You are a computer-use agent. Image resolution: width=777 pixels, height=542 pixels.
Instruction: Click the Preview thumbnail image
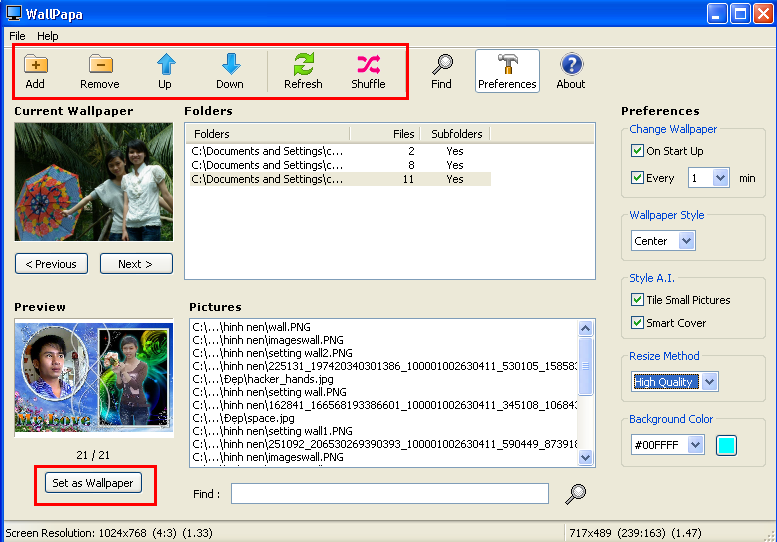coord(94,378)
